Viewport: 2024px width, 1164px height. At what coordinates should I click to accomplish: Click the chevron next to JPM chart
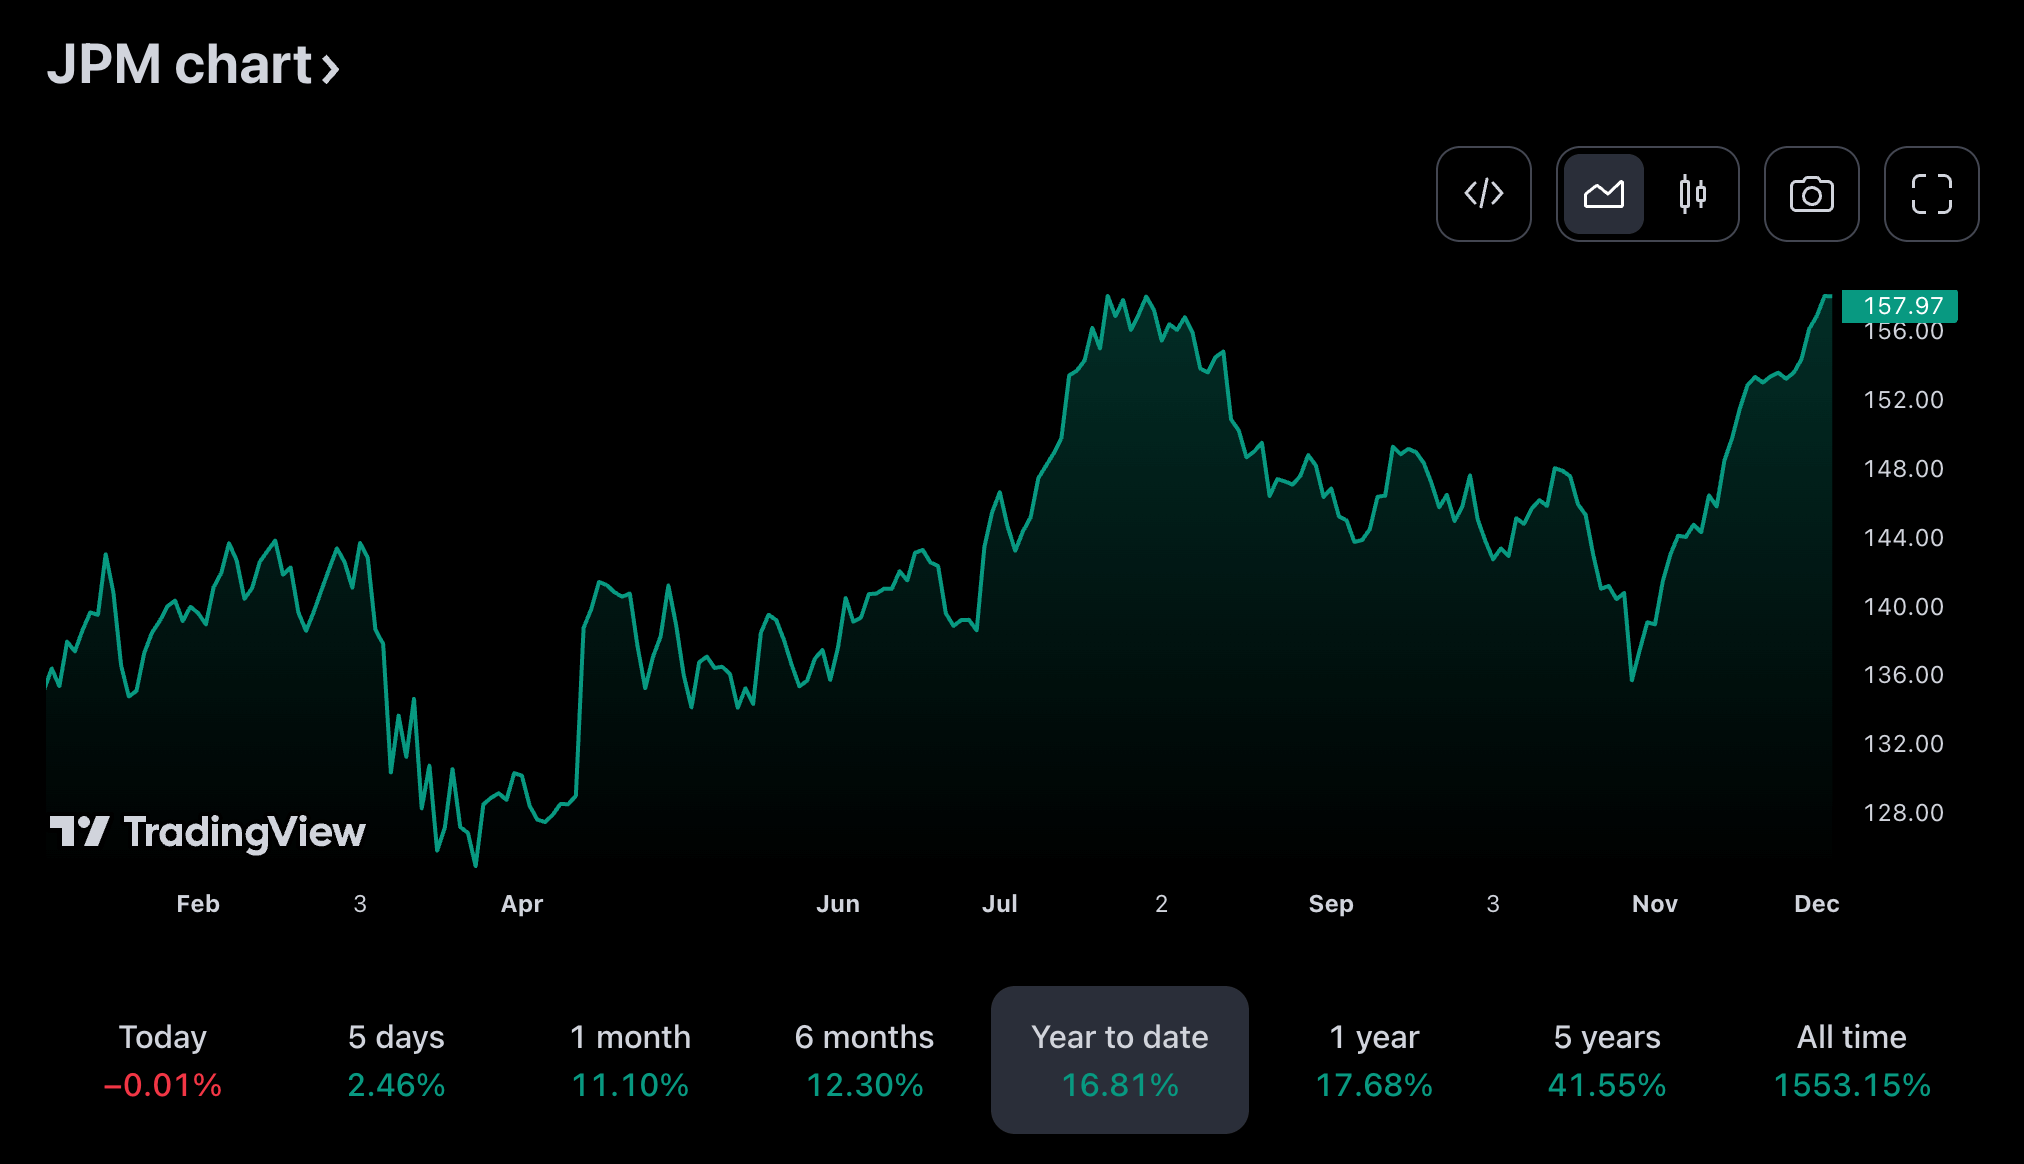tap(331, 69)
